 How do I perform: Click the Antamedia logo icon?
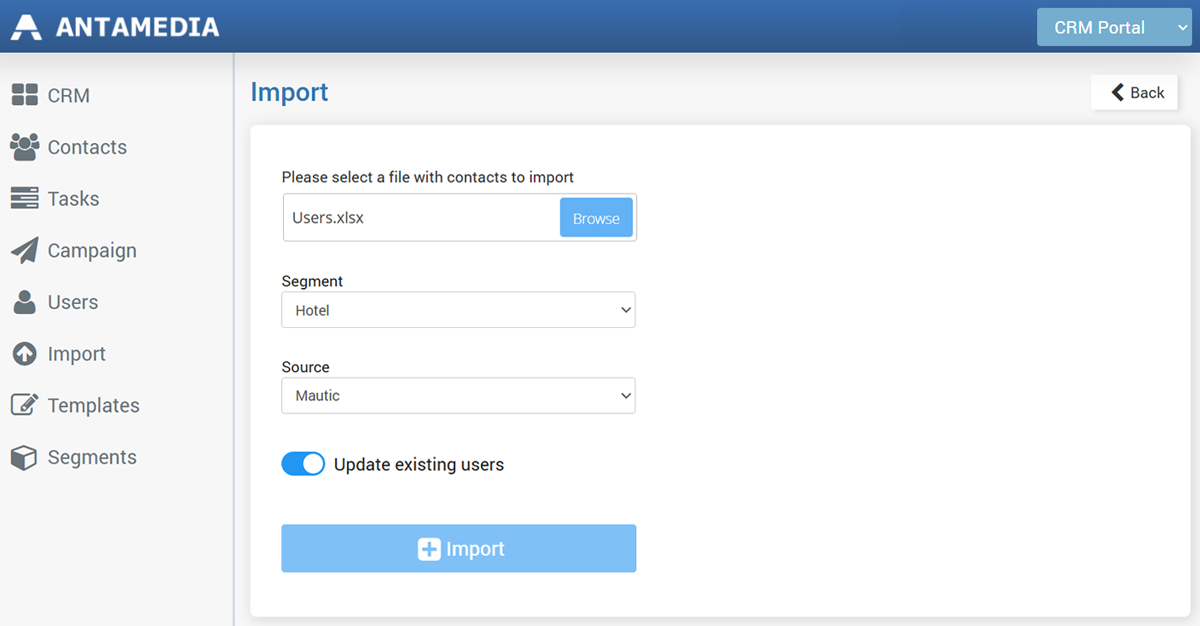pyautogui.click(x=27, y=27)
